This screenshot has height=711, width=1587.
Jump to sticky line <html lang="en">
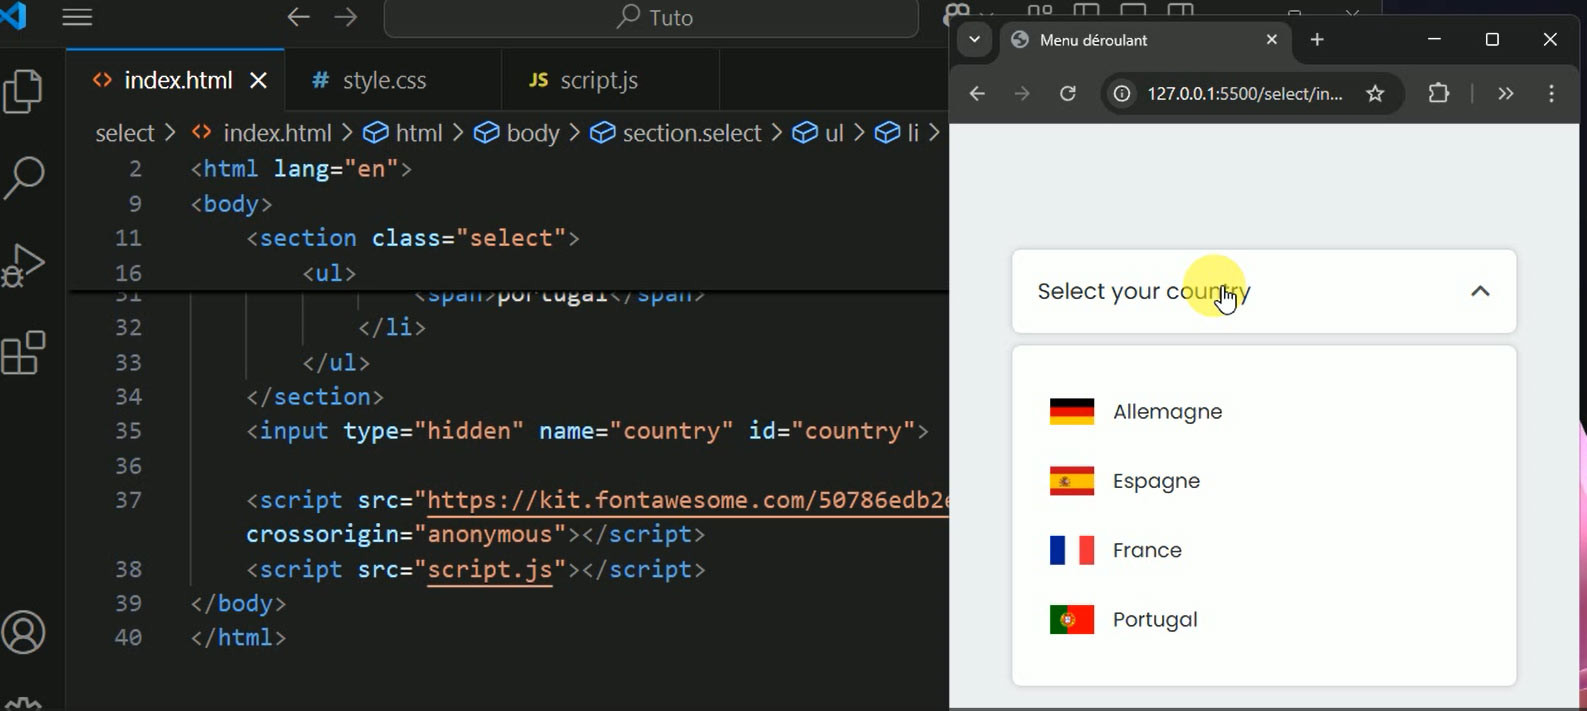(301, 169)
